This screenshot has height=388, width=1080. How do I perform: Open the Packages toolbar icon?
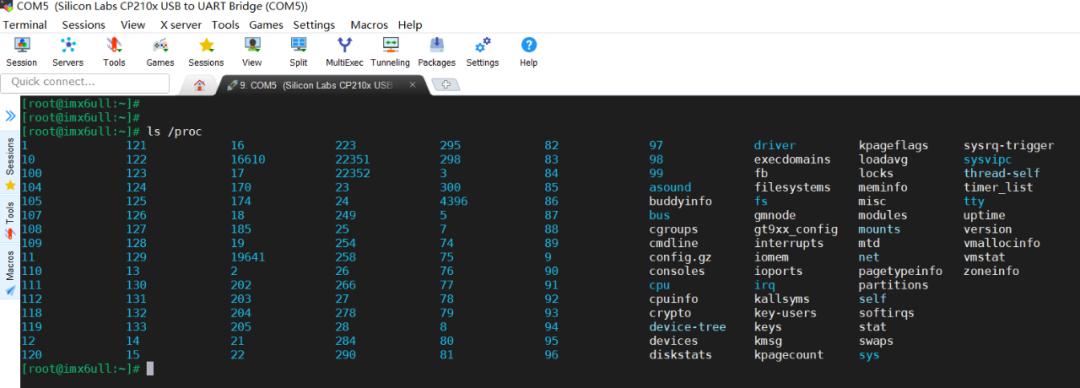tap(437, 52)
